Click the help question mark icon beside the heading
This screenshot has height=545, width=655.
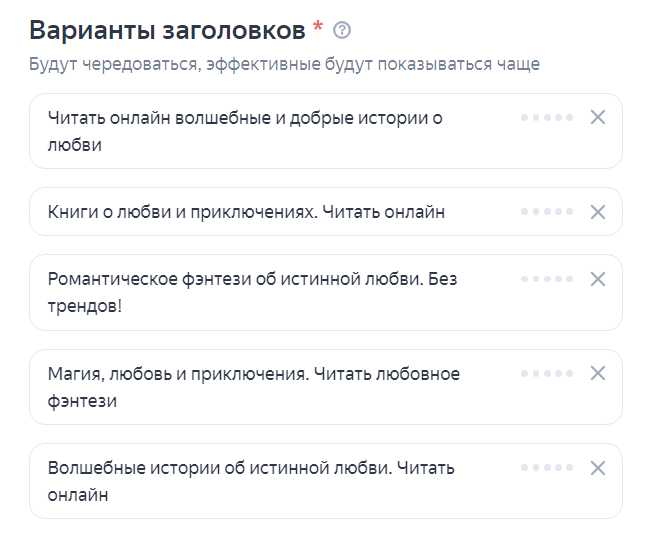click(x=342, y=31)
